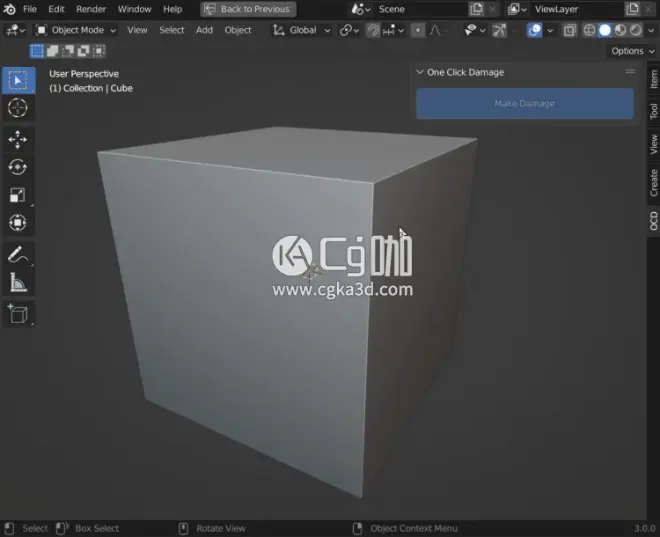Open the Render menu

[91, 9]
